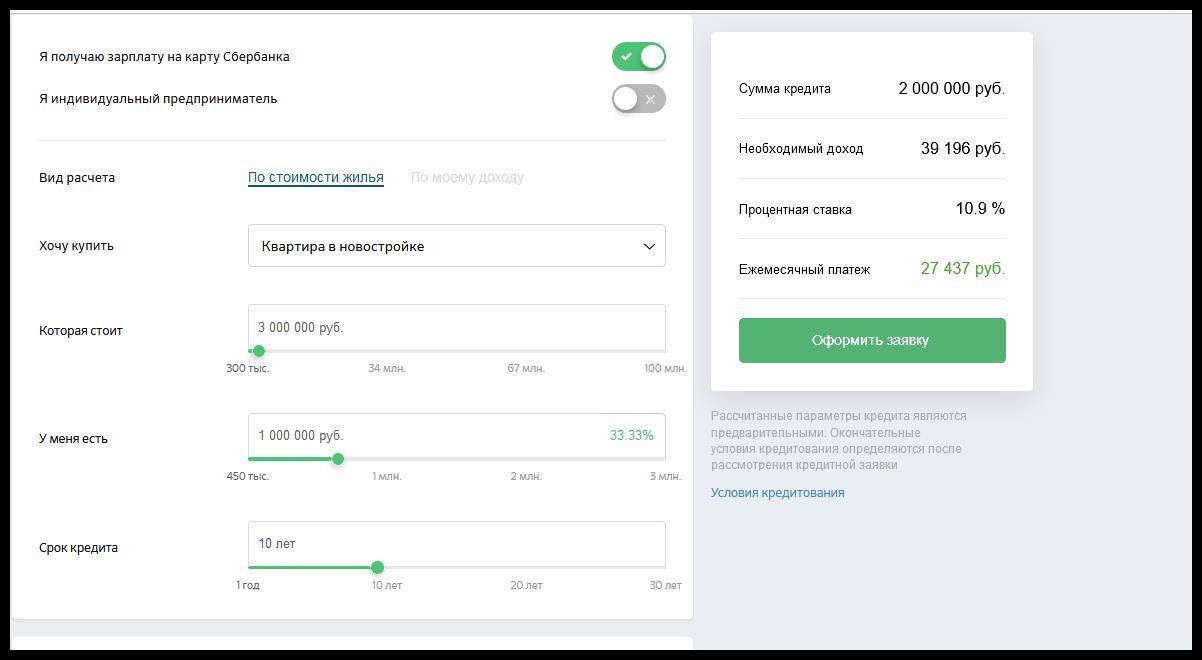Click the chevron arrow in property dropdown
Viewport: 1202px width, 660px height.
click(649, 246)
